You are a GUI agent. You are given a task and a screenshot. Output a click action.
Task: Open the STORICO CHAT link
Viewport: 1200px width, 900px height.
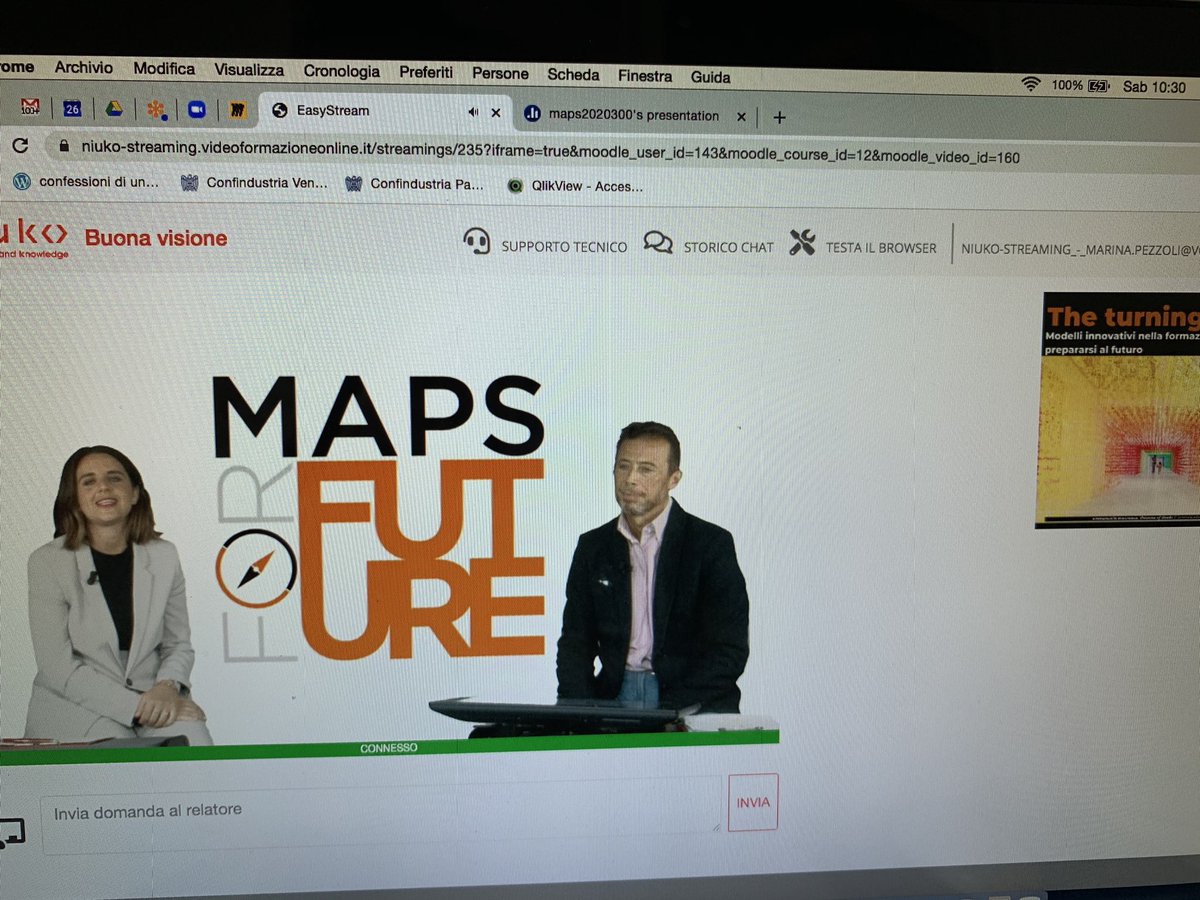click(x=729, y=247)
